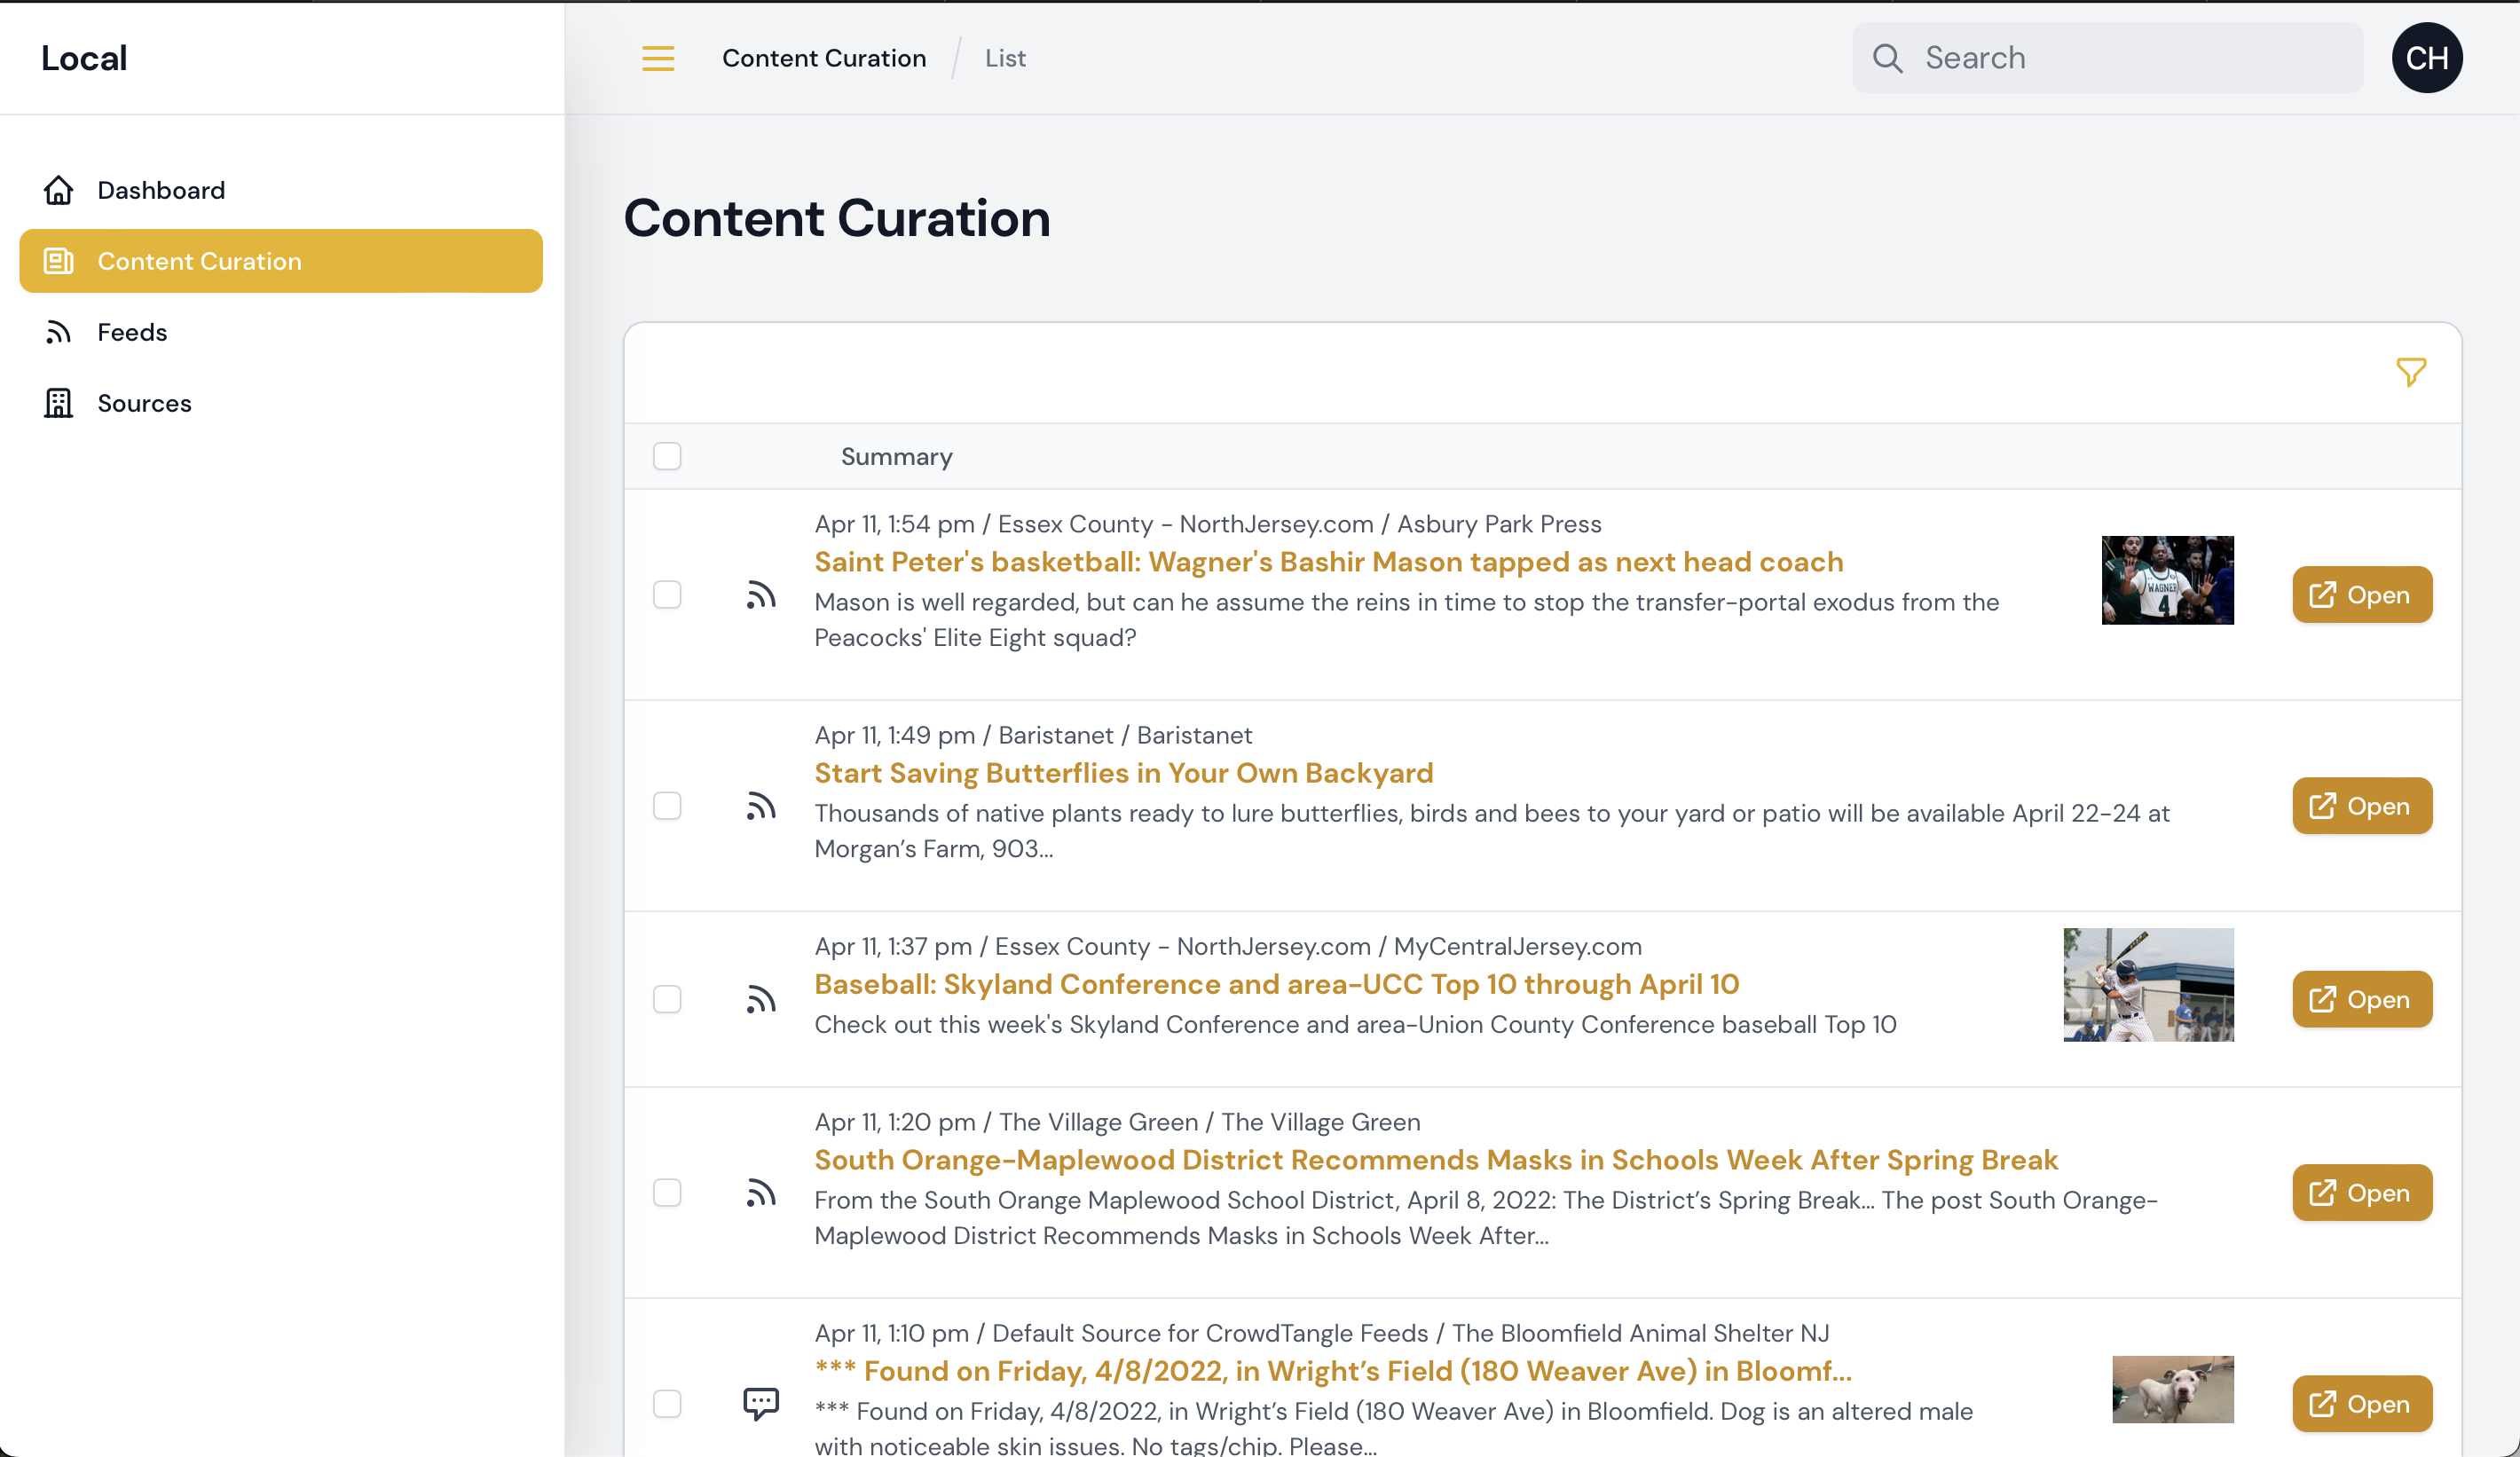This screenshot has width=2520, height=1457.
Task: Click the RSS icon beside Butterflies article
Action: (x=760, y=806)
